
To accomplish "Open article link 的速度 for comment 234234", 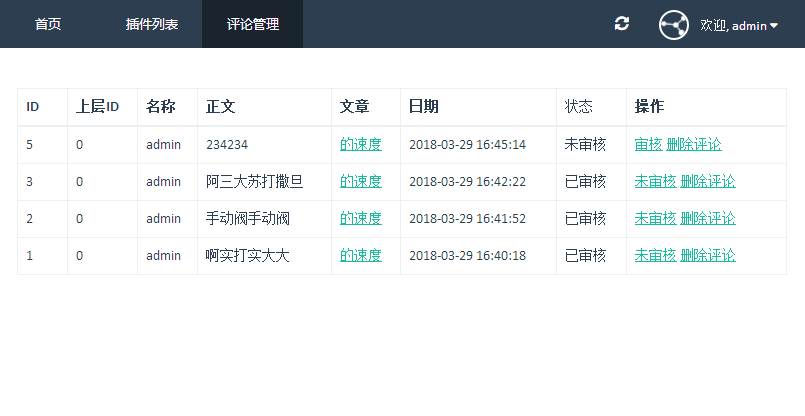I will coord(360,144).
